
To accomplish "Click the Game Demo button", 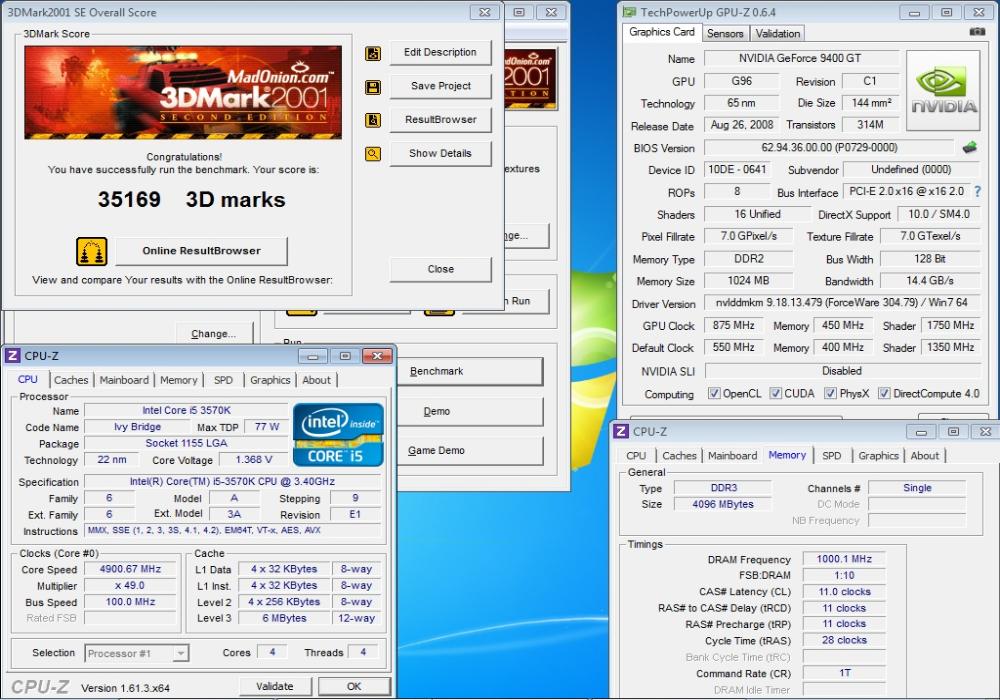I will tap(470, 451).
